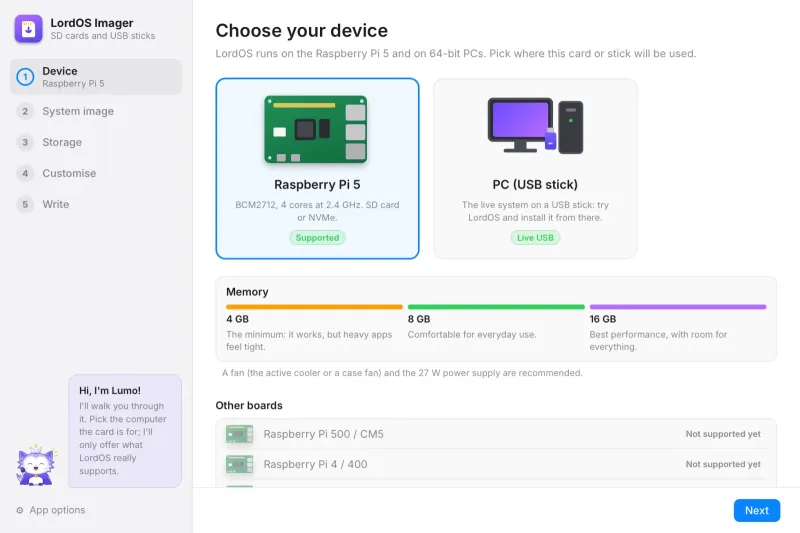Click the Choose your device heading
Viewport: 800px width, 533px height.
[302, 31]
